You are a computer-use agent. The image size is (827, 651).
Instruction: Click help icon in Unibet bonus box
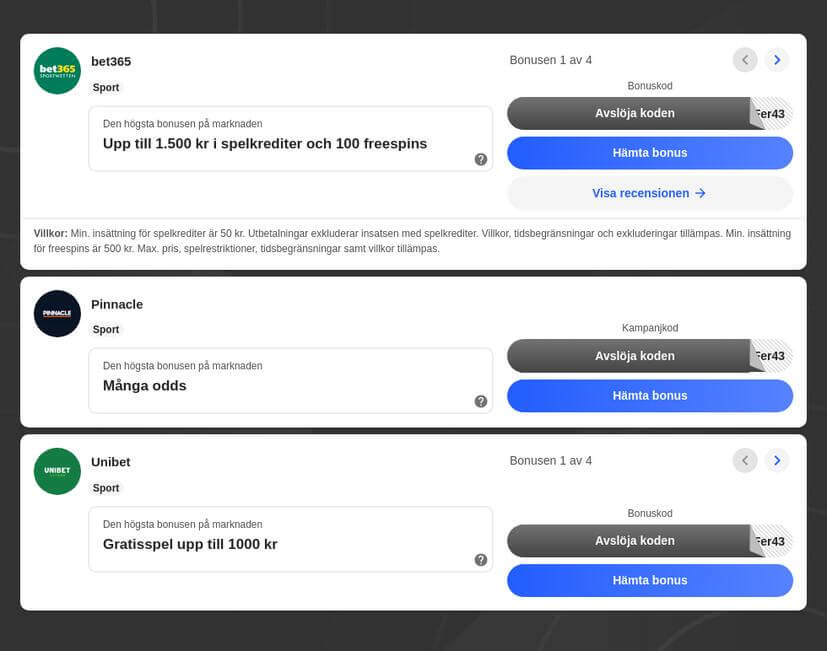[481, 560]
